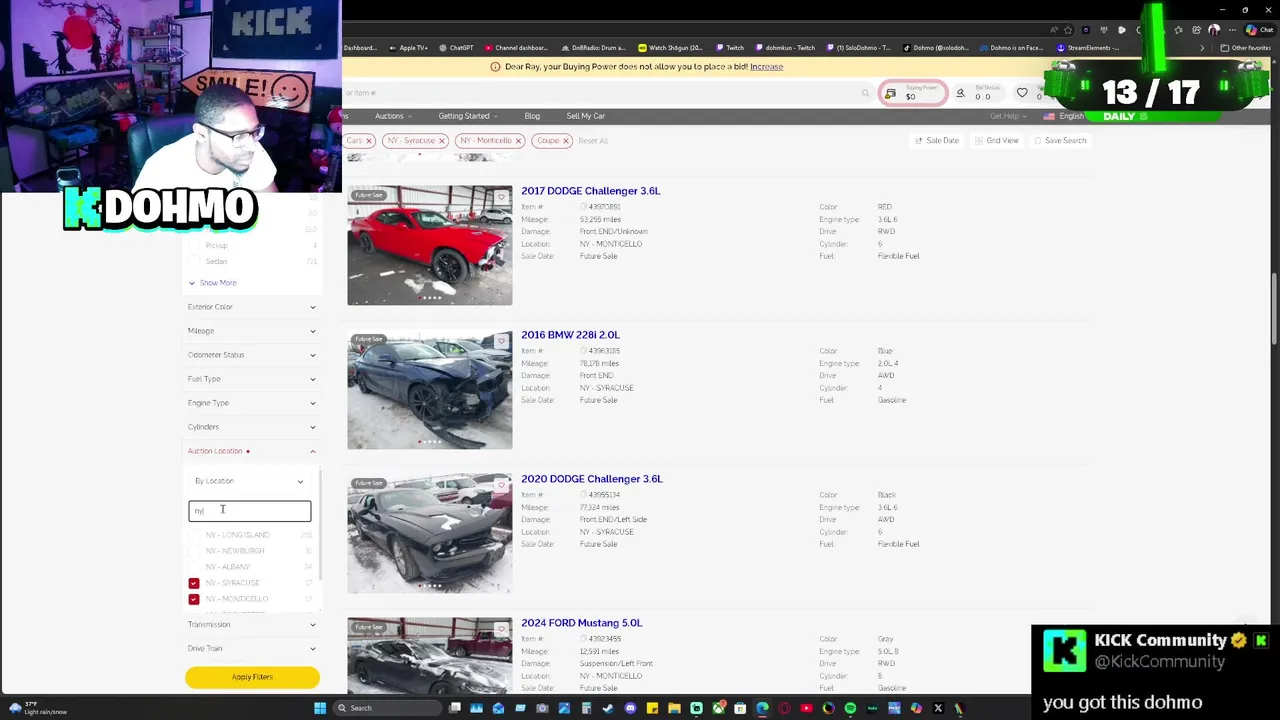Screen dimensions: 1280x720
Task: Click the location search input field
Action: click(250, 511)
